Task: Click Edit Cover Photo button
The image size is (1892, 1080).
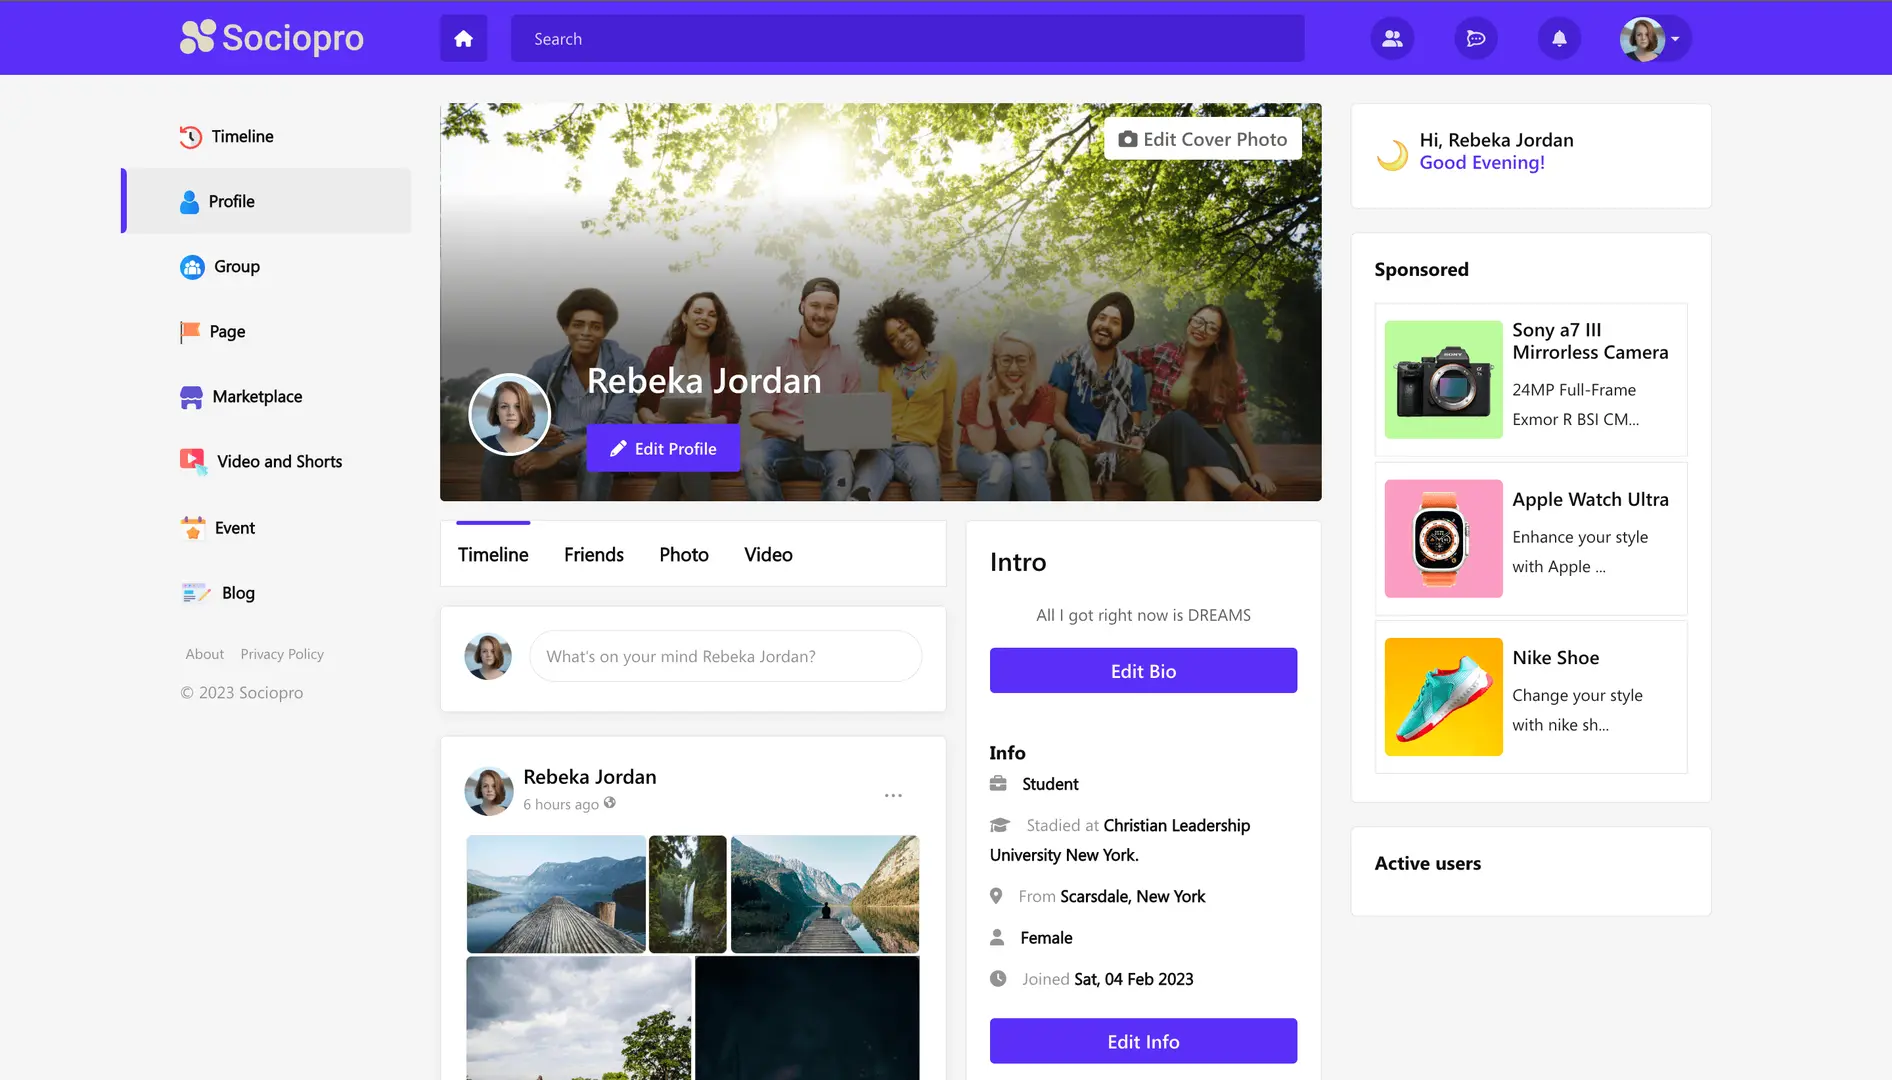Action: tap(1203, 139)
